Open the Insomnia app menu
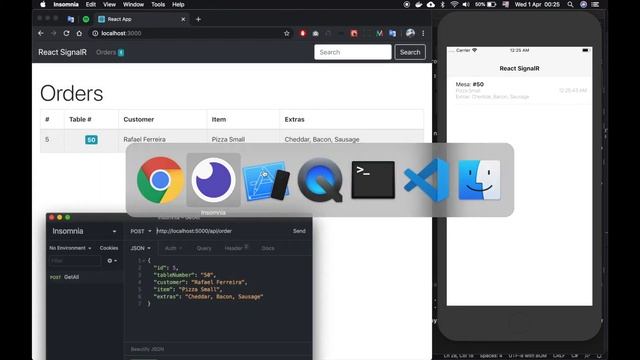640x360 pixels. (x=66, y=4)
